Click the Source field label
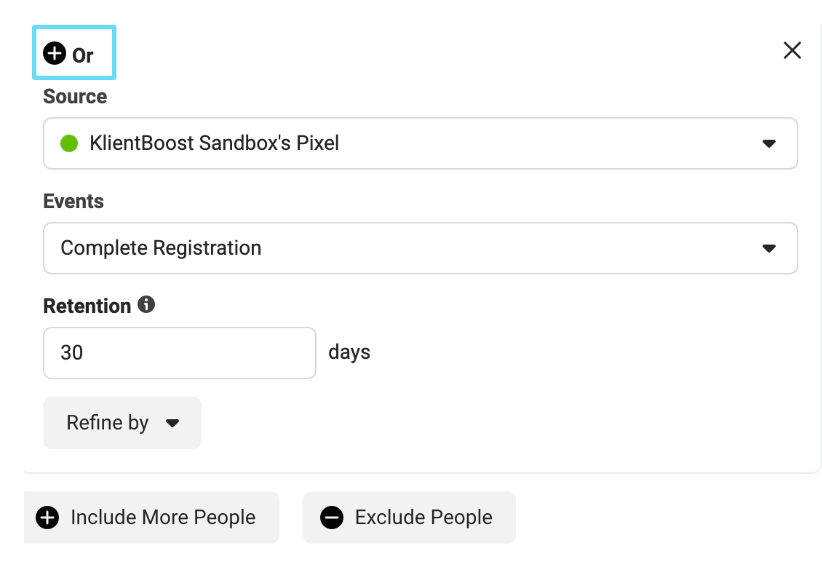Viewport: 822px width, 561px height. coord(75,97)
